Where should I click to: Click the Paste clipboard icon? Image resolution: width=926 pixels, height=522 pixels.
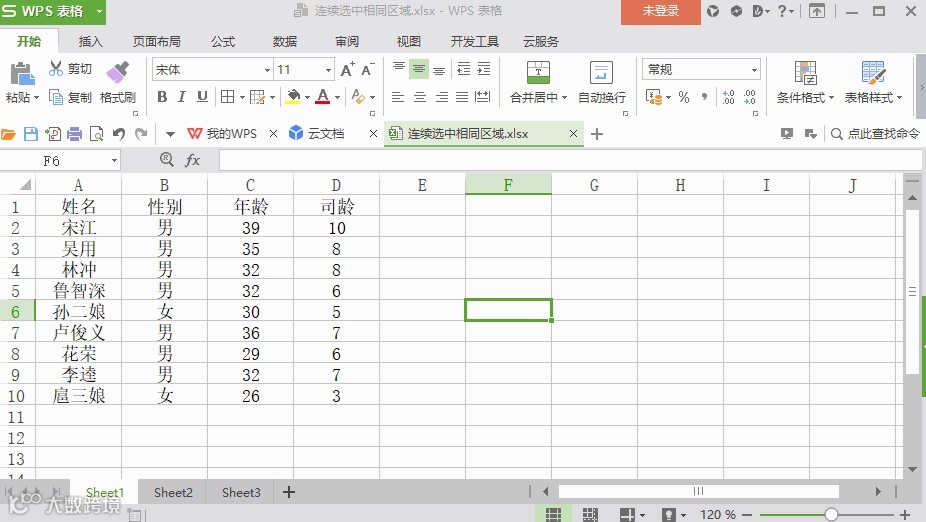[22, 75]
